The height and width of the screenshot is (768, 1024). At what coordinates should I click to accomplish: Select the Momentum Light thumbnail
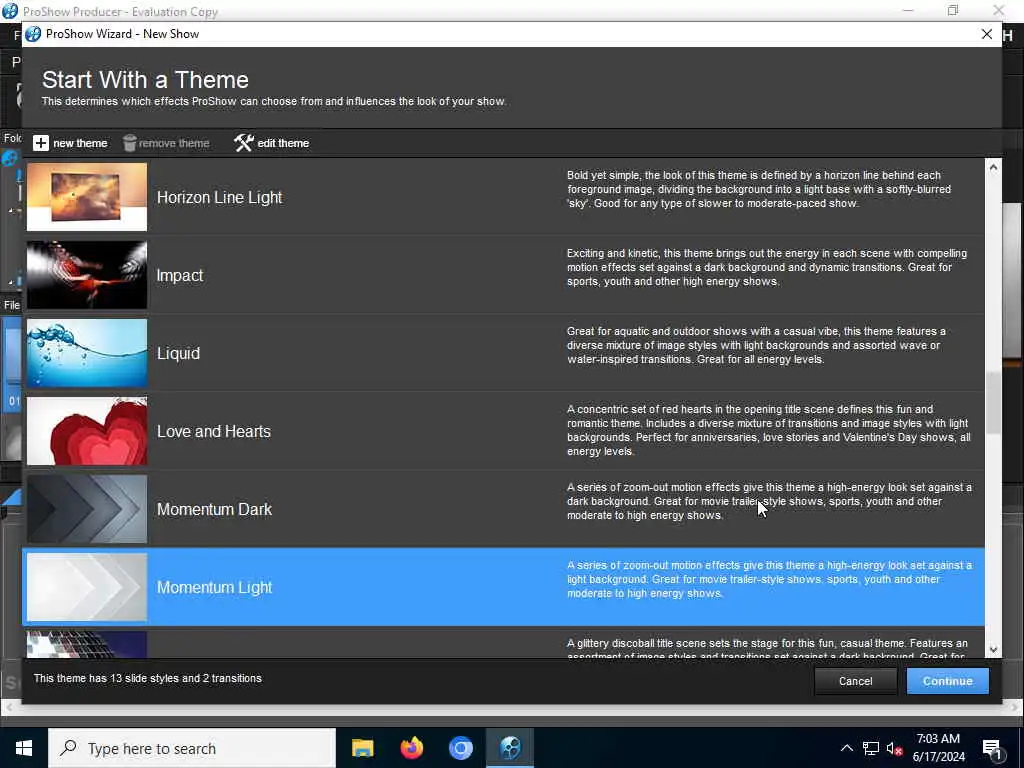87,587
